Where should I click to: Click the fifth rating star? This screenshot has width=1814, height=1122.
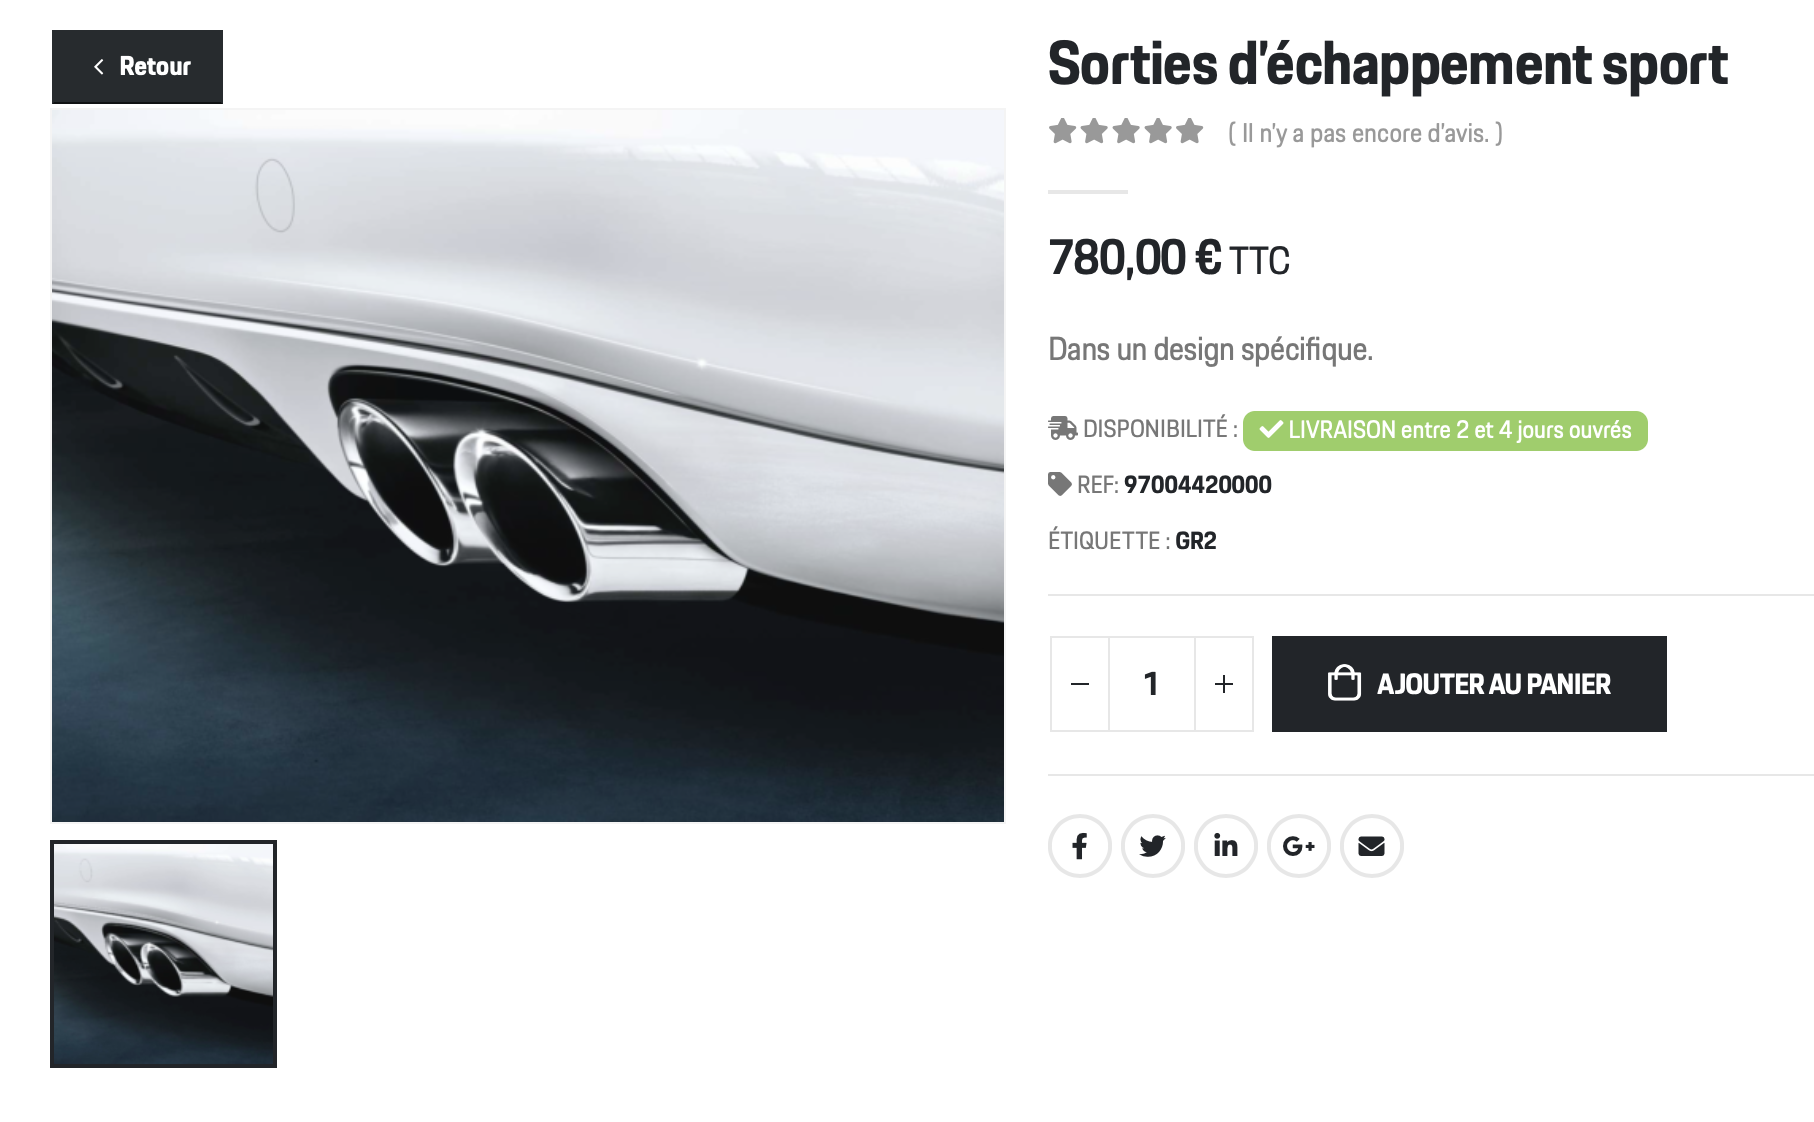point(1190,131)
